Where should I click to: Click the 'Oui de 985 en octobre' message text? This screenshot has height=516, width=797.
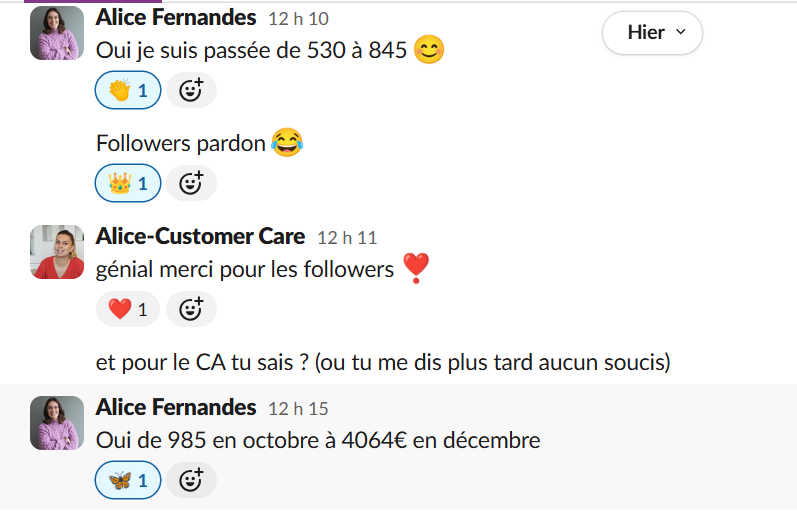318,440
